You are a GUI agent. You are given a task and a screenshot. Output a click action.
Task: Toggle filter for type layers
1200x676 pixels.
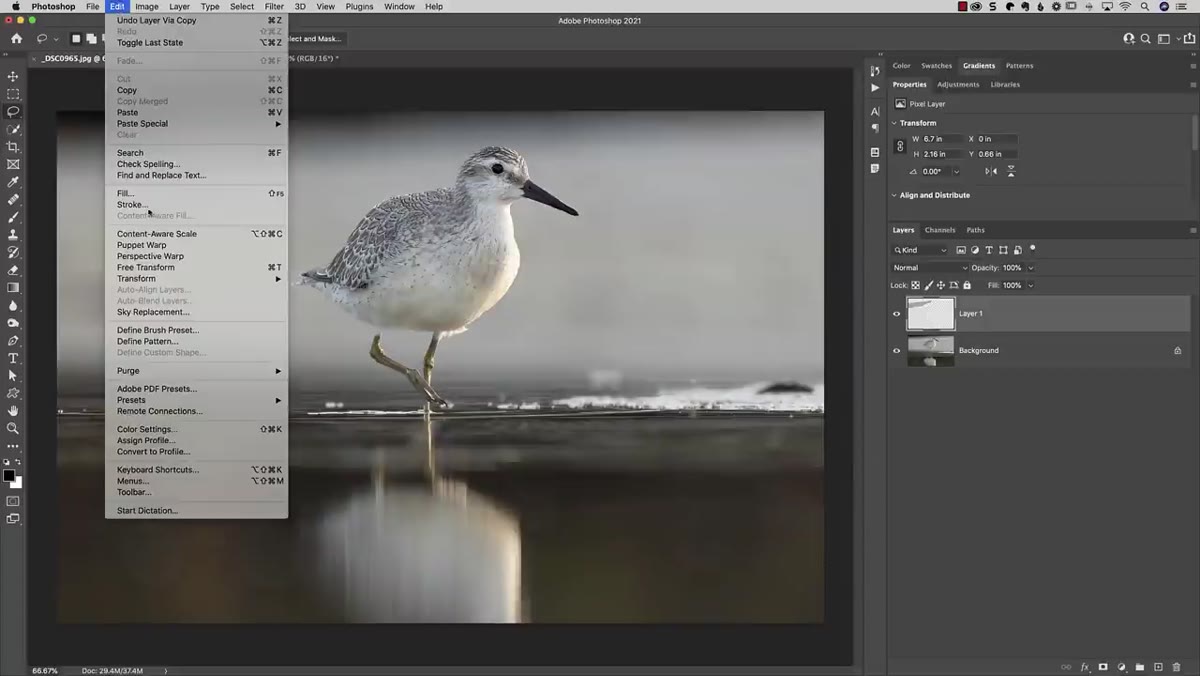click(x=989, y=250)
